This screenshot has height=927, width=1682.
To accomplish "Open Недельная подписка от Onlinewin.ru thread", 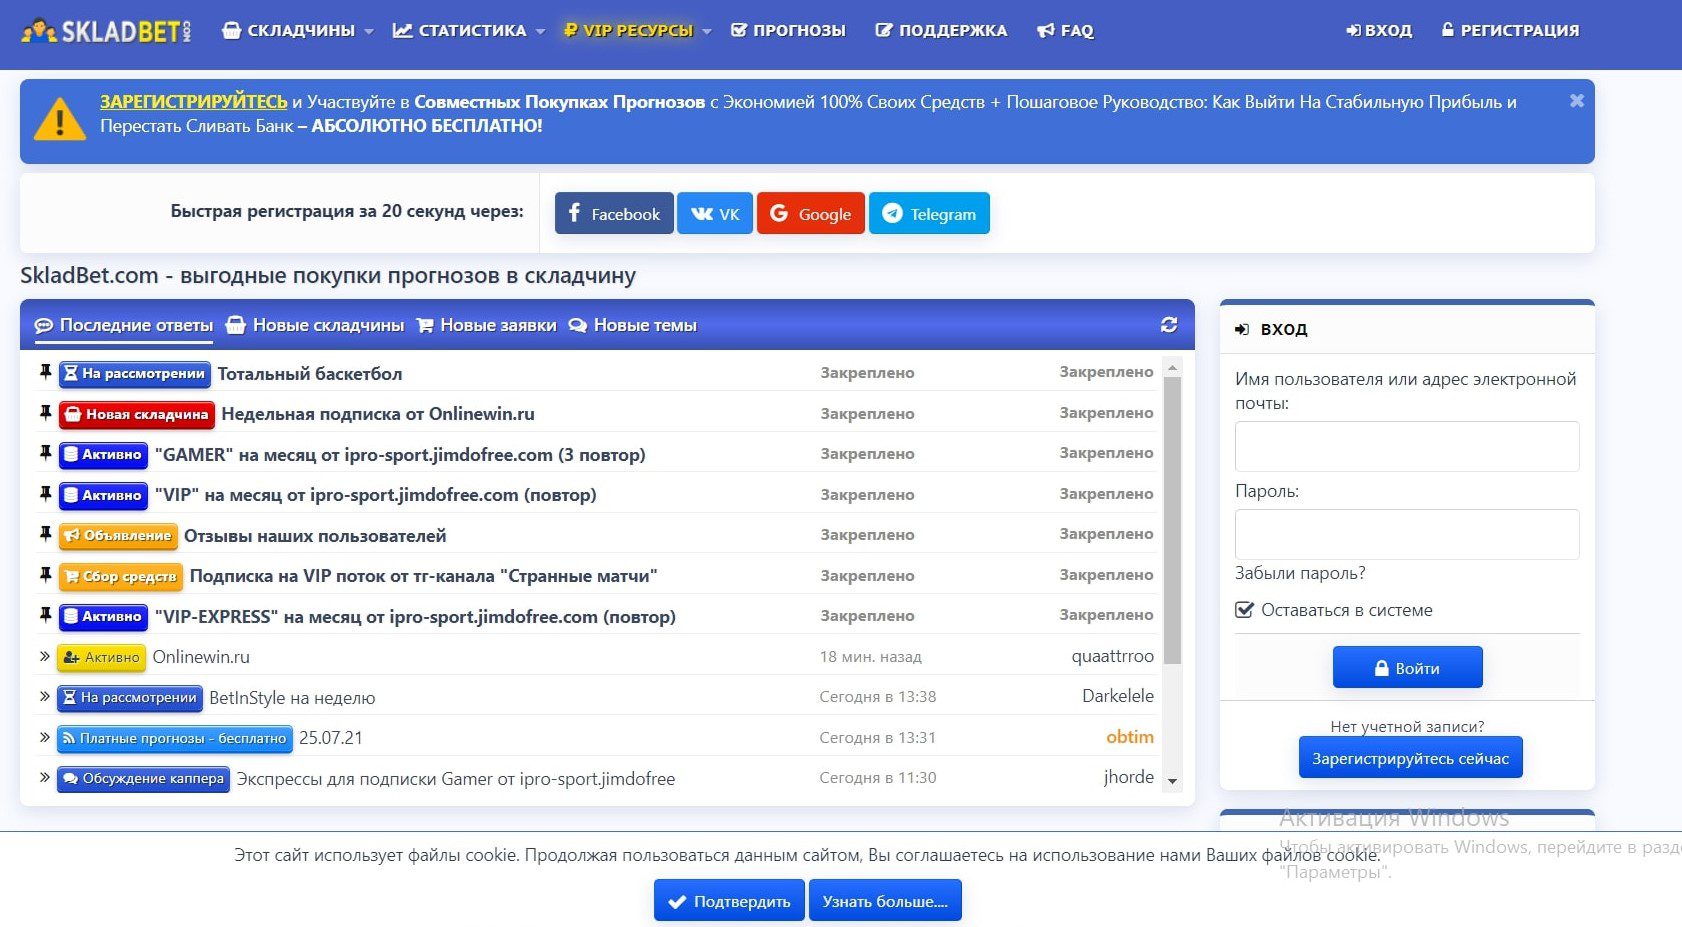I will tap(378, 414).
